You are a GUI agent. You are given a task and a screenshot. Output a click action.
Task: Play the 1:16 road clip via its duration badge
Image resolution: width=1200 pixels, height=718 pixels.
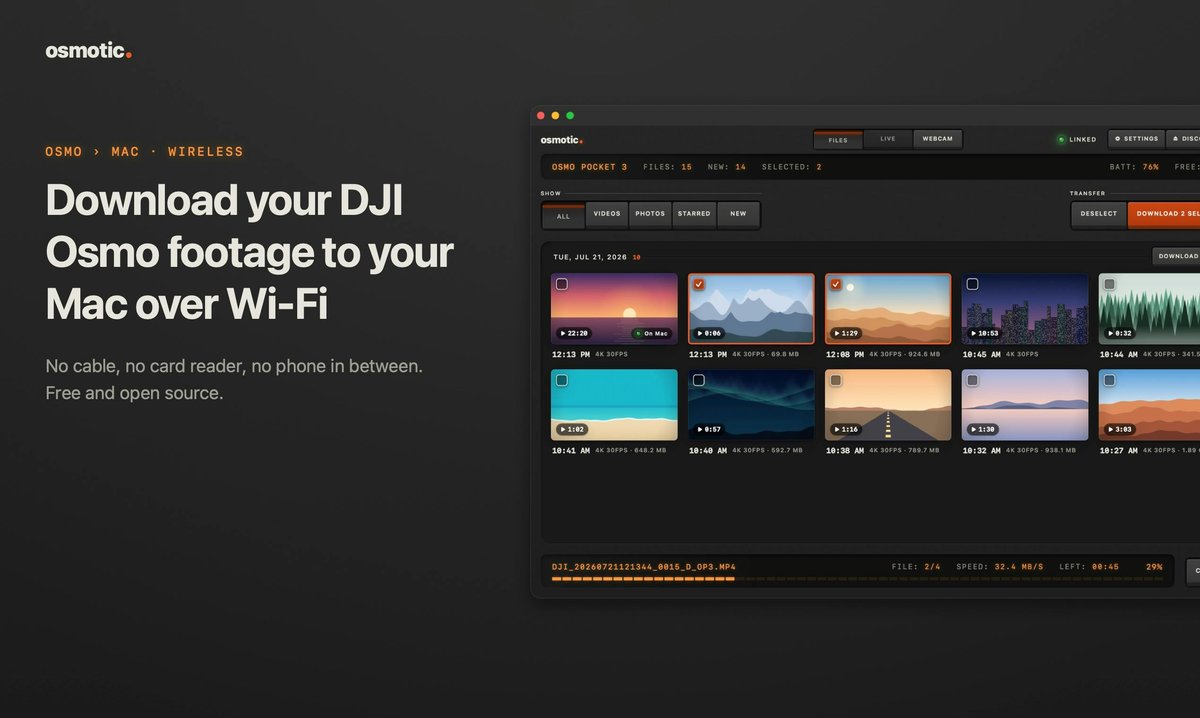click(x=845, y=429)
